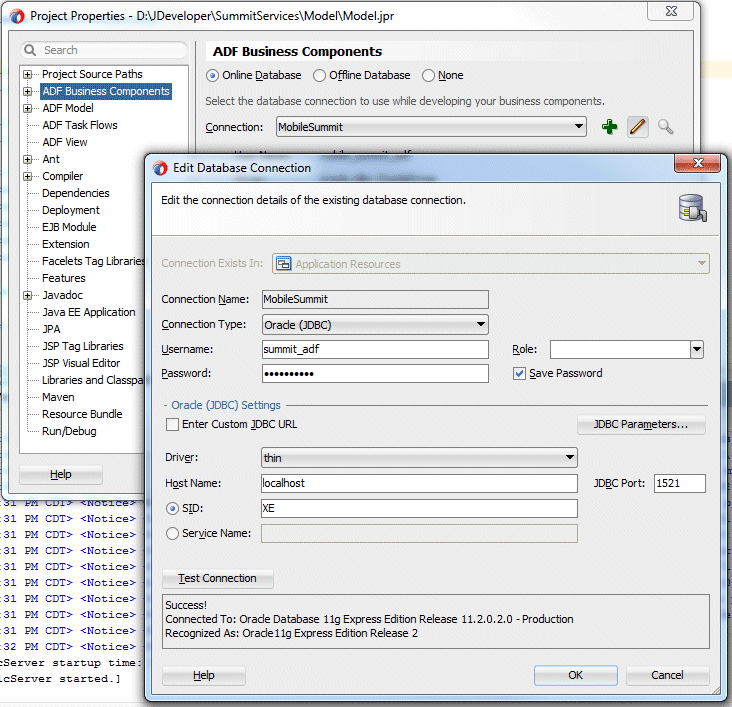
Task: Open the Connection dropdown showing MobileSummit
Action: coord(431,127)
